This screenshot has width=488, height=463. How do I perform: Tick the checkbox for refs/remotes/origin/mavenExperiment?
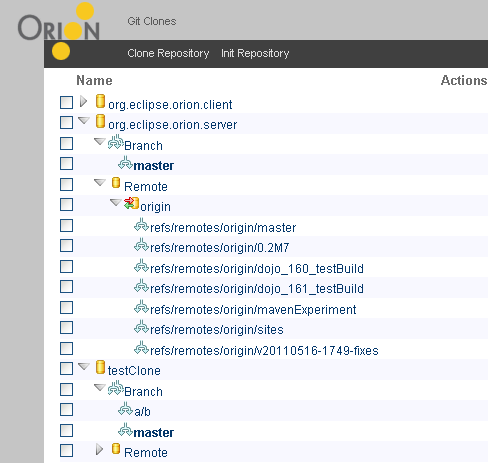point(66,308)
